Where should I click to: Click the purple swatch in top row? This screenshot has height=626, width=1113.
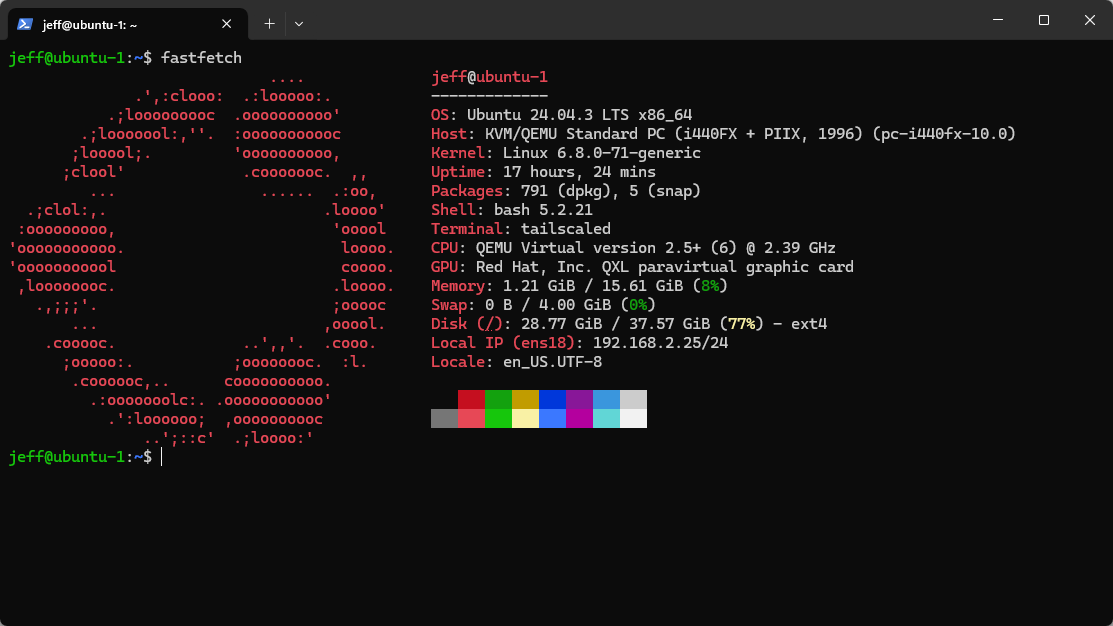tap(579, 400)
